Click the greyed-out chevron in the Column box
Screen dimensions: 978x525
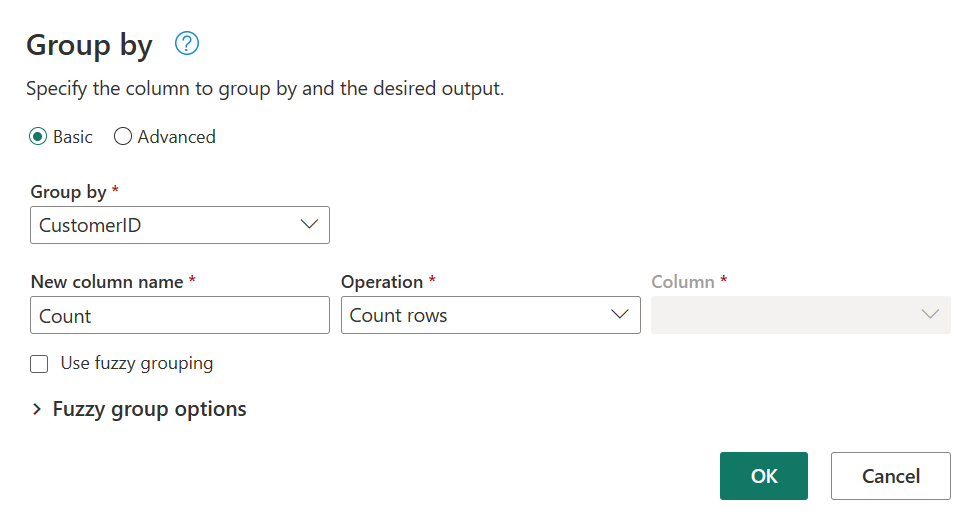930,315
